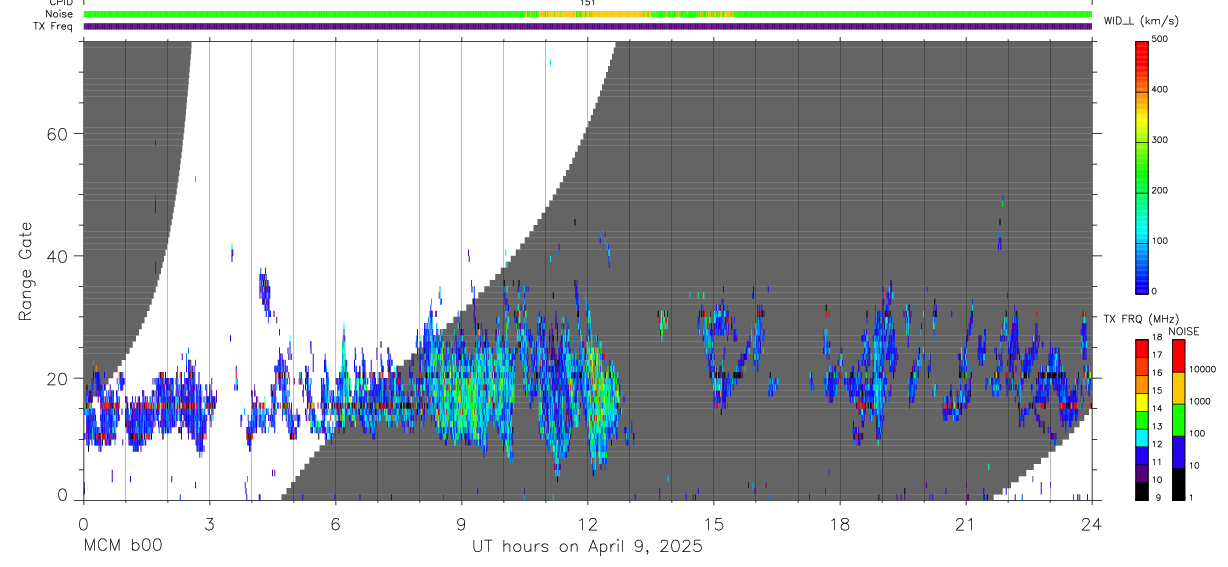The height and width of the screenshot is (567, 1228).
Task: Click the '21' UT hour tick label
Action: pyautogui.click(x=965, y=524)
